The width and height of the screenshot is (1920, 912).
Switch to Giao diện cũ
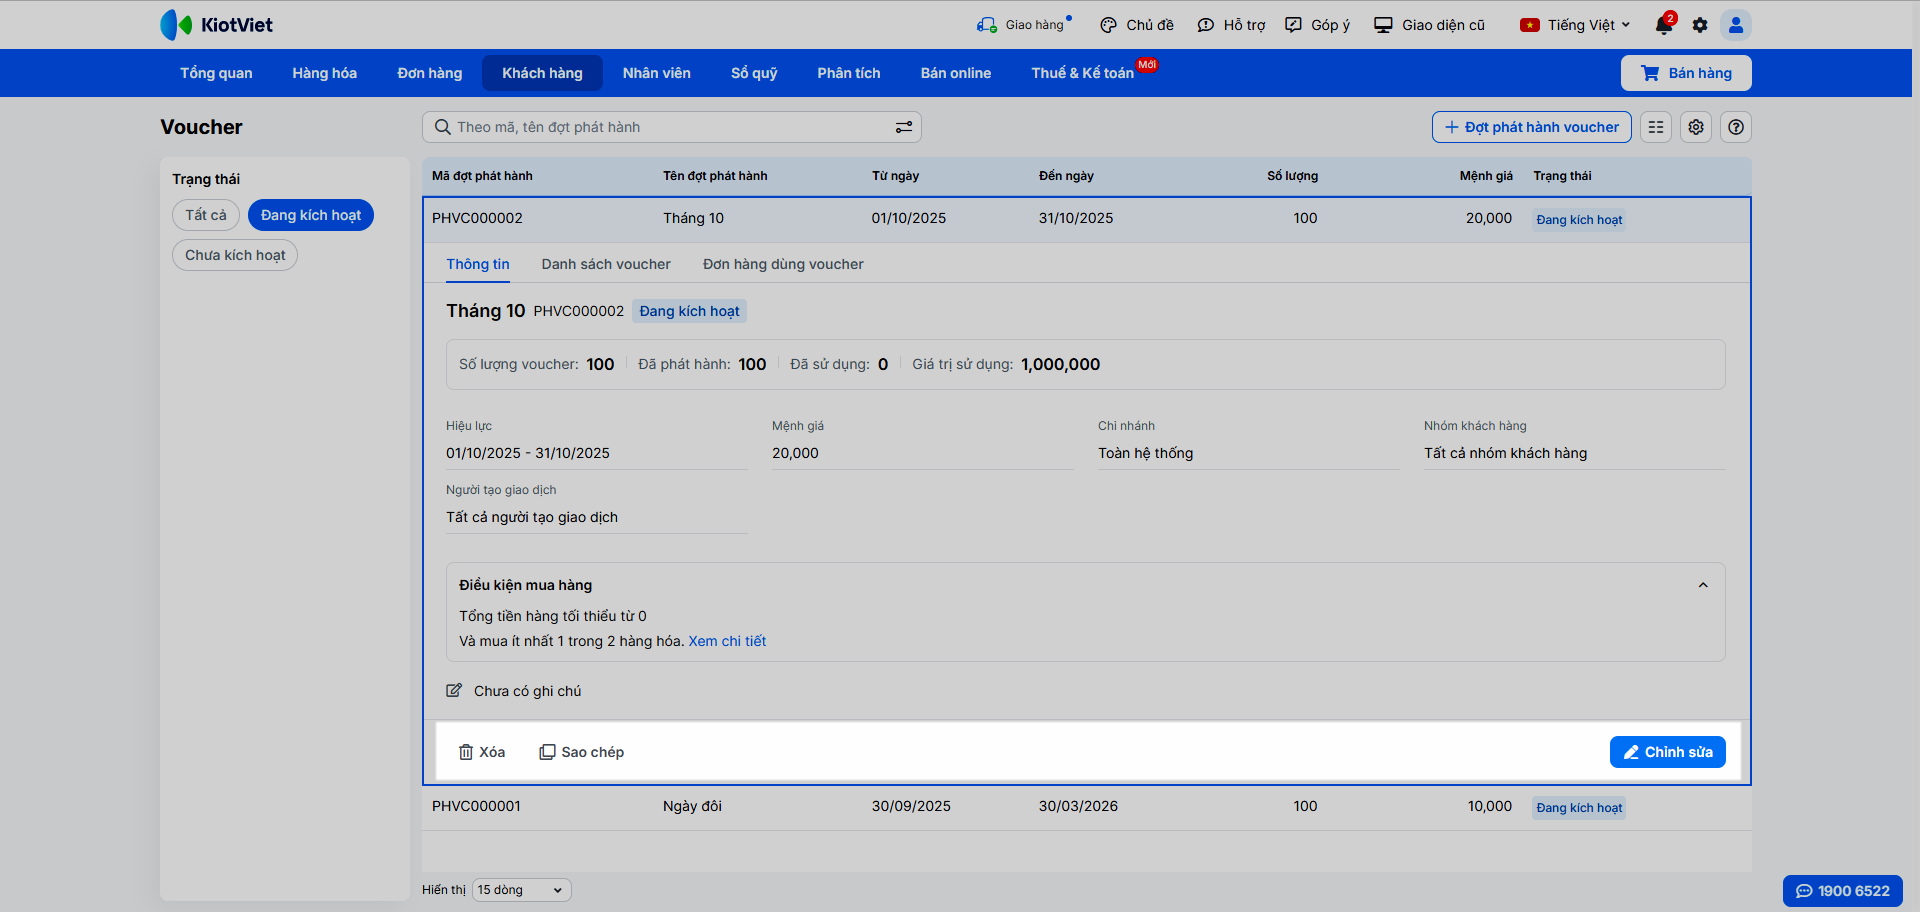click(1429, 25)
